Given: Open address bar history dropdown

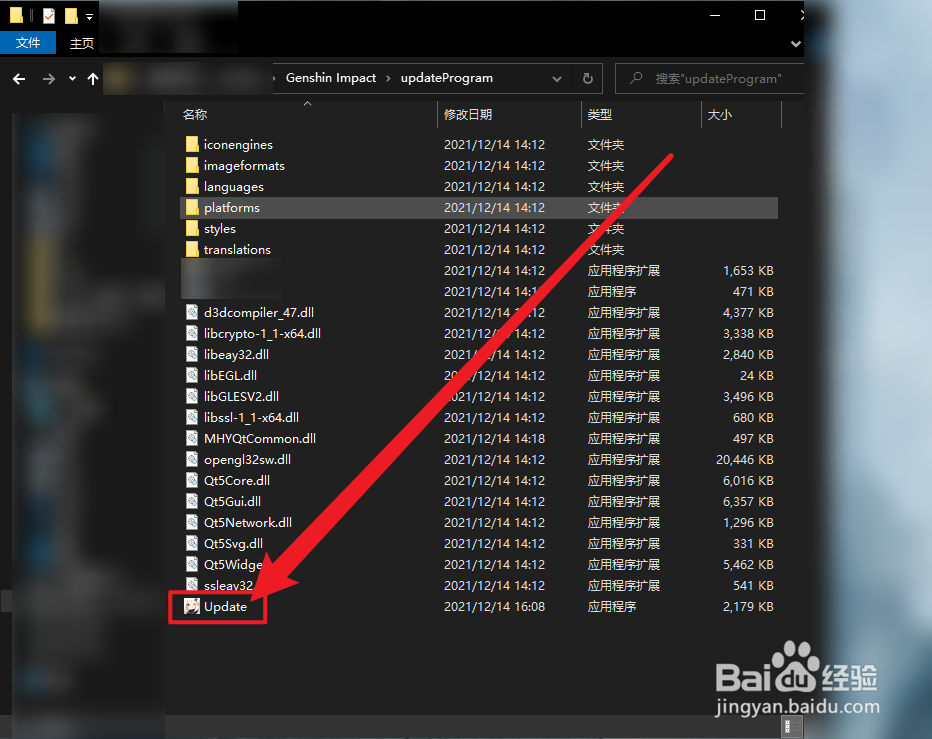Looking at the screenshot, I should [x=557, y=78].
